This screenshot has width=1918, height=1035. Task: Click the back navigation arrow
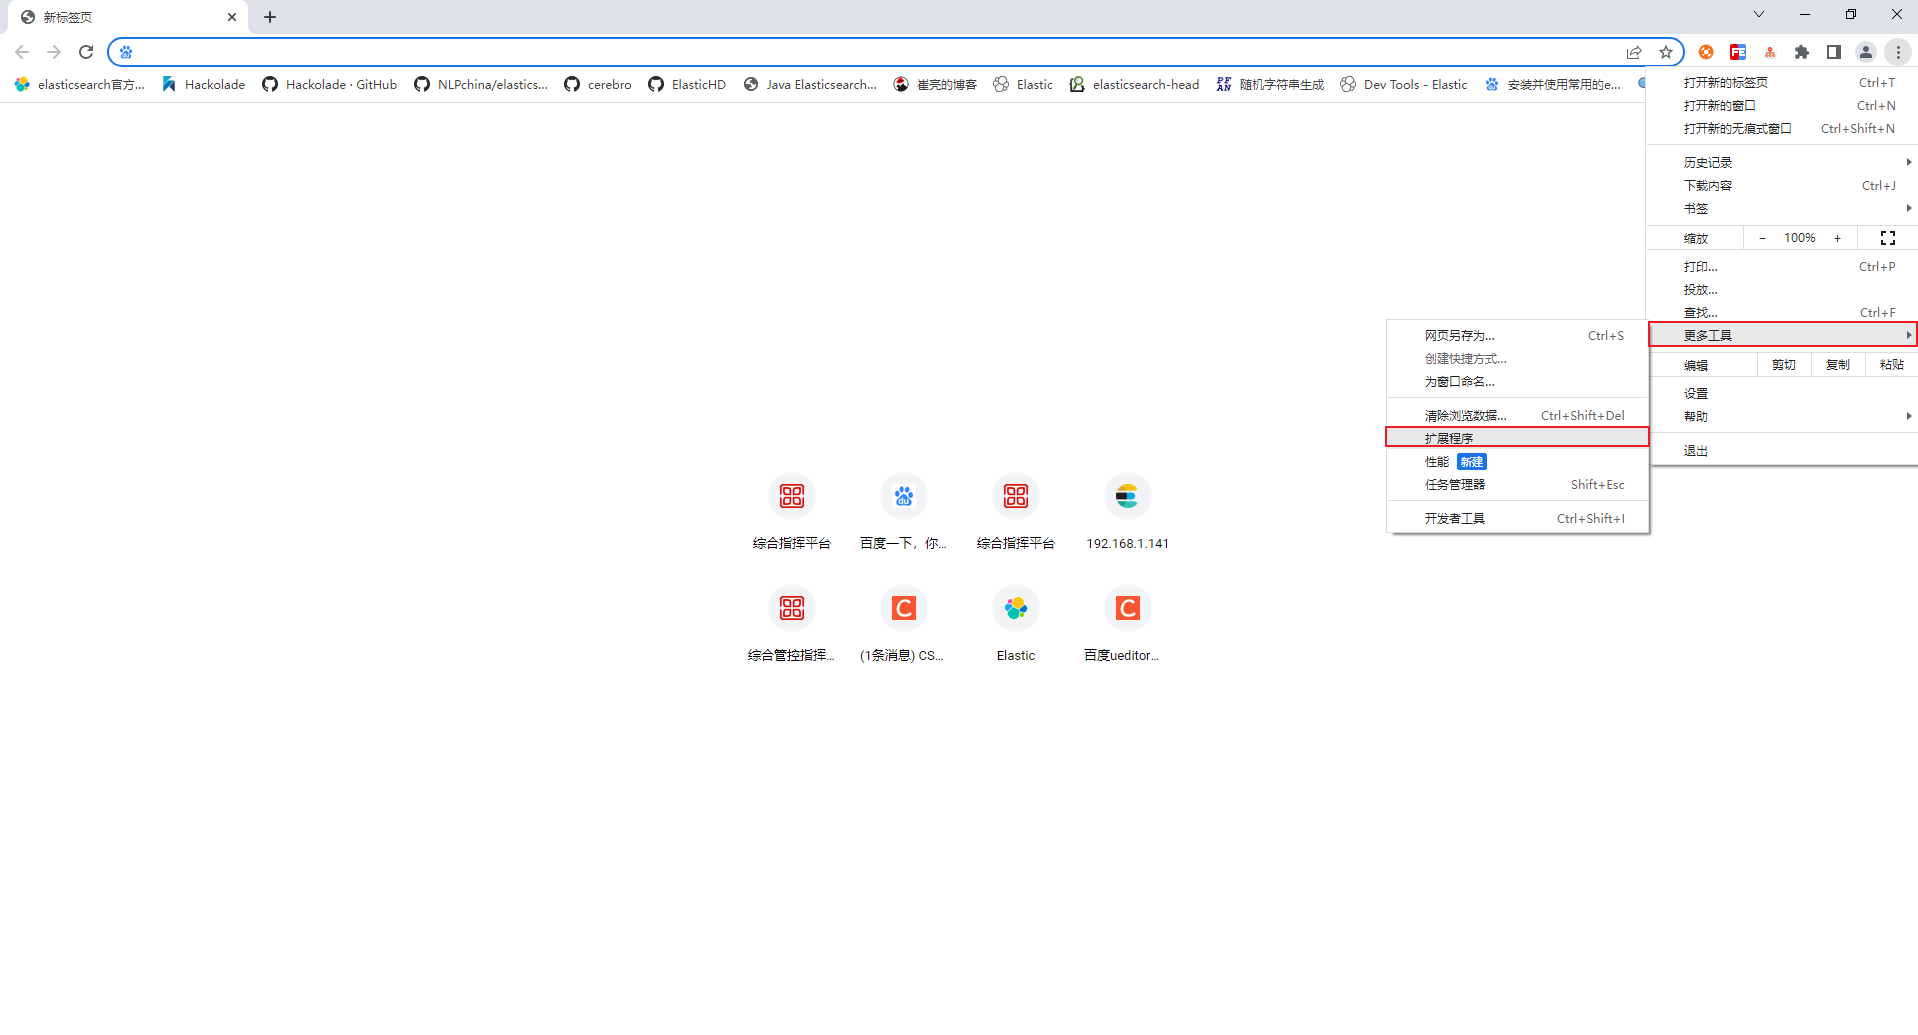(x=22, y=52)
